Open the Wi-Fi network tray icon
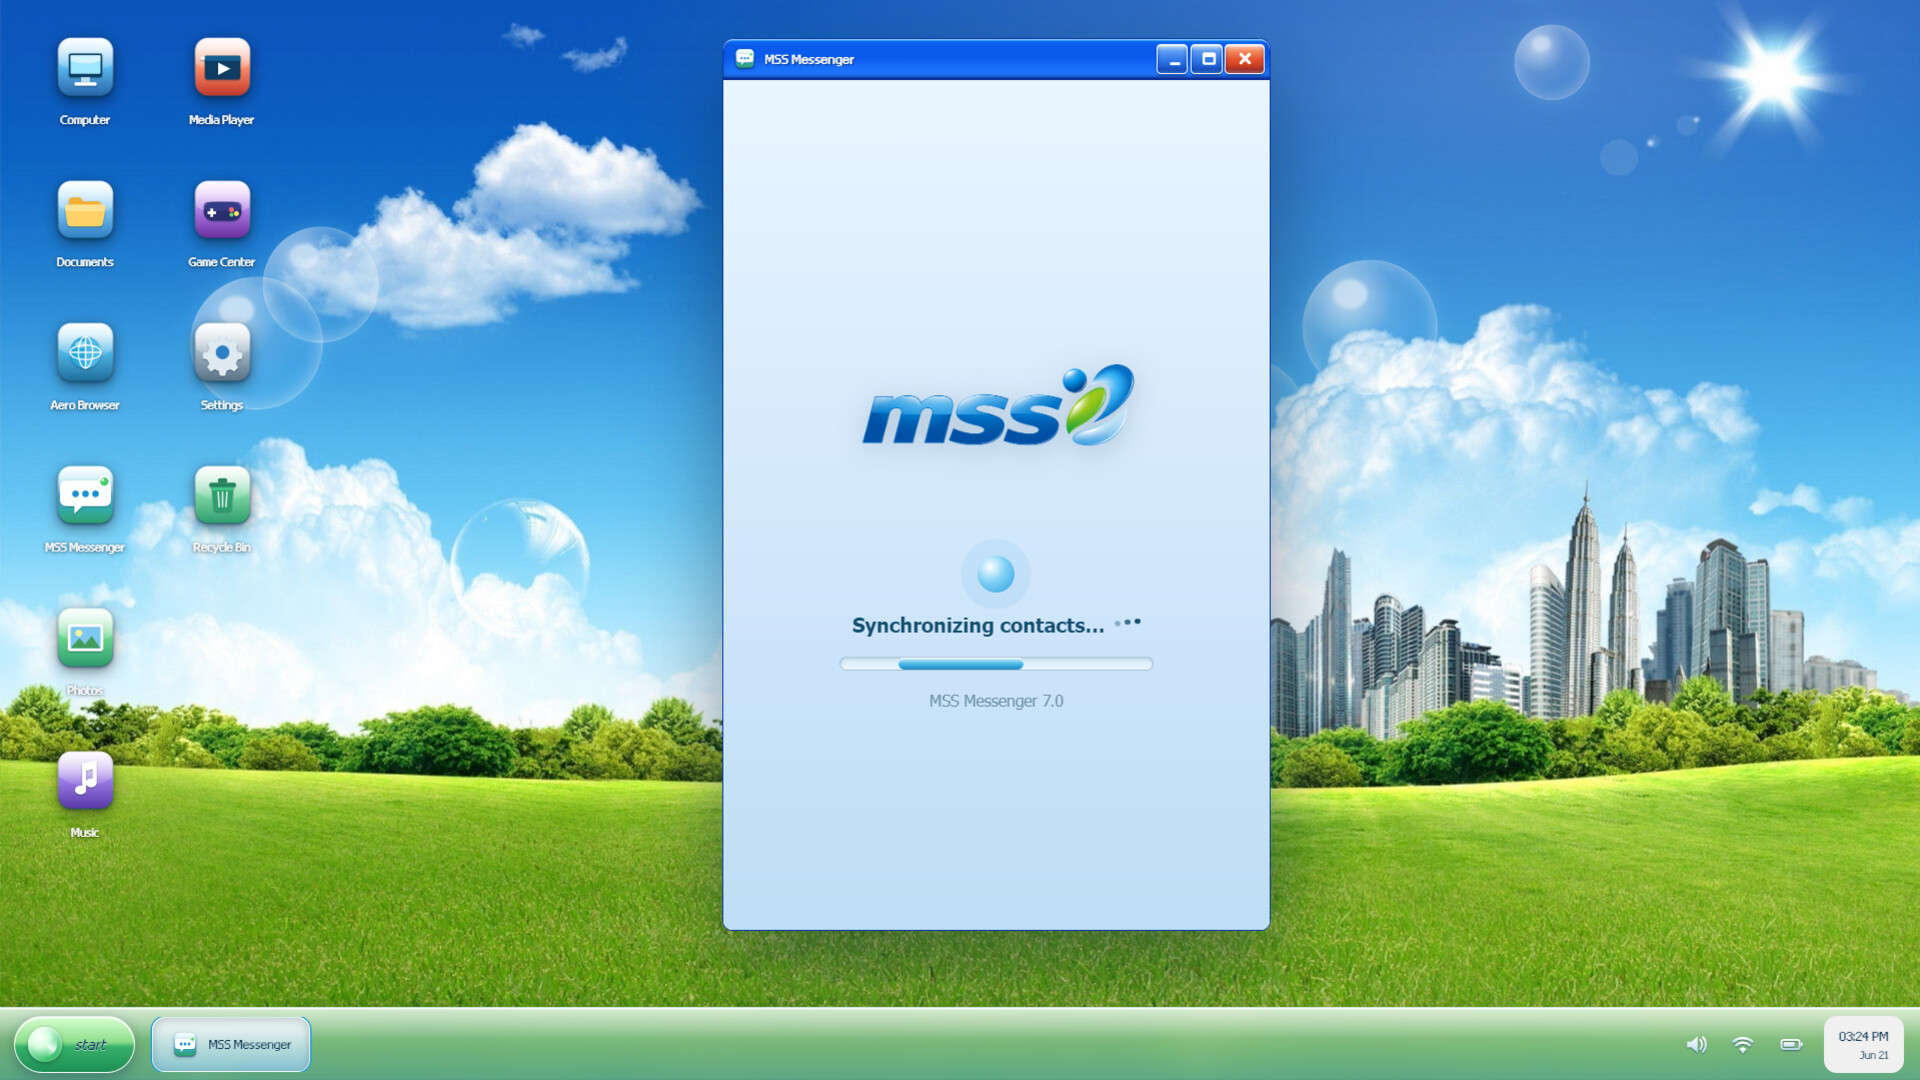 click(x=1743, y=1044)
